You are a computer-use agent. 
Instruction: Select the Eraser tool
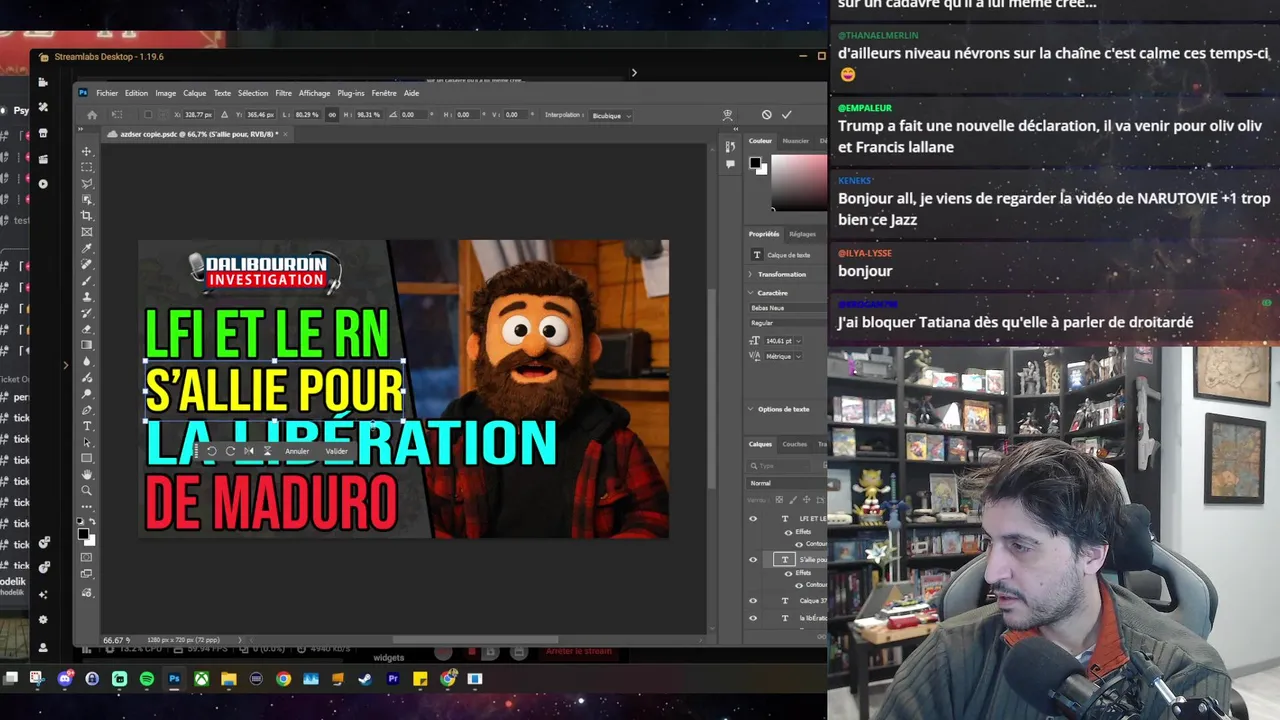point(87,329)
